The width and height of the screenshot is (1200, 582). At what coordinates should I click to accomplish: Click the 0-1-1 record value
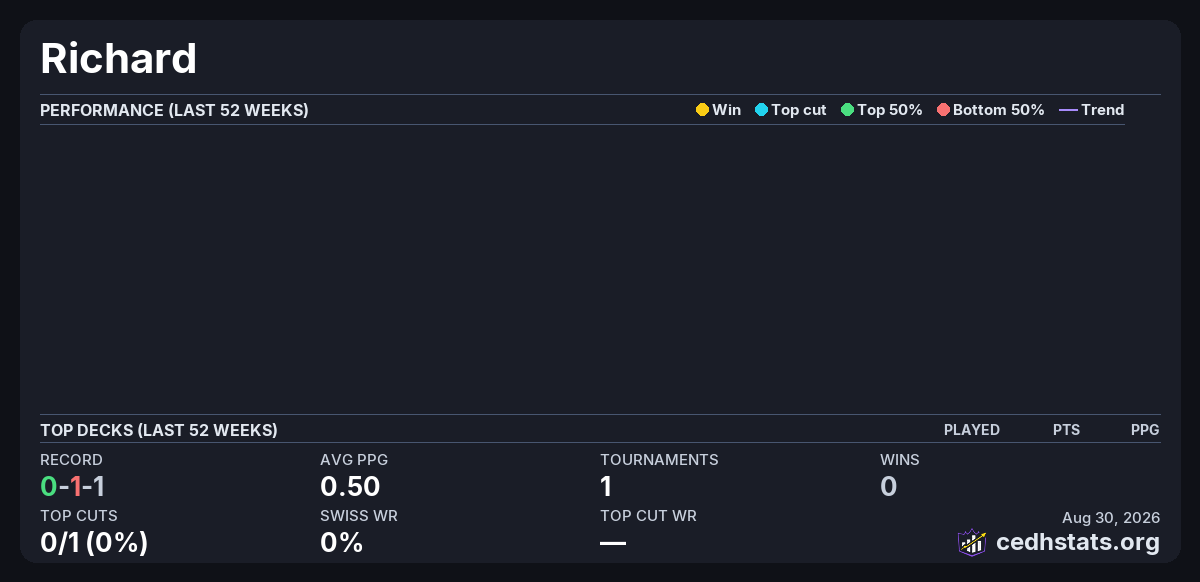73,487
